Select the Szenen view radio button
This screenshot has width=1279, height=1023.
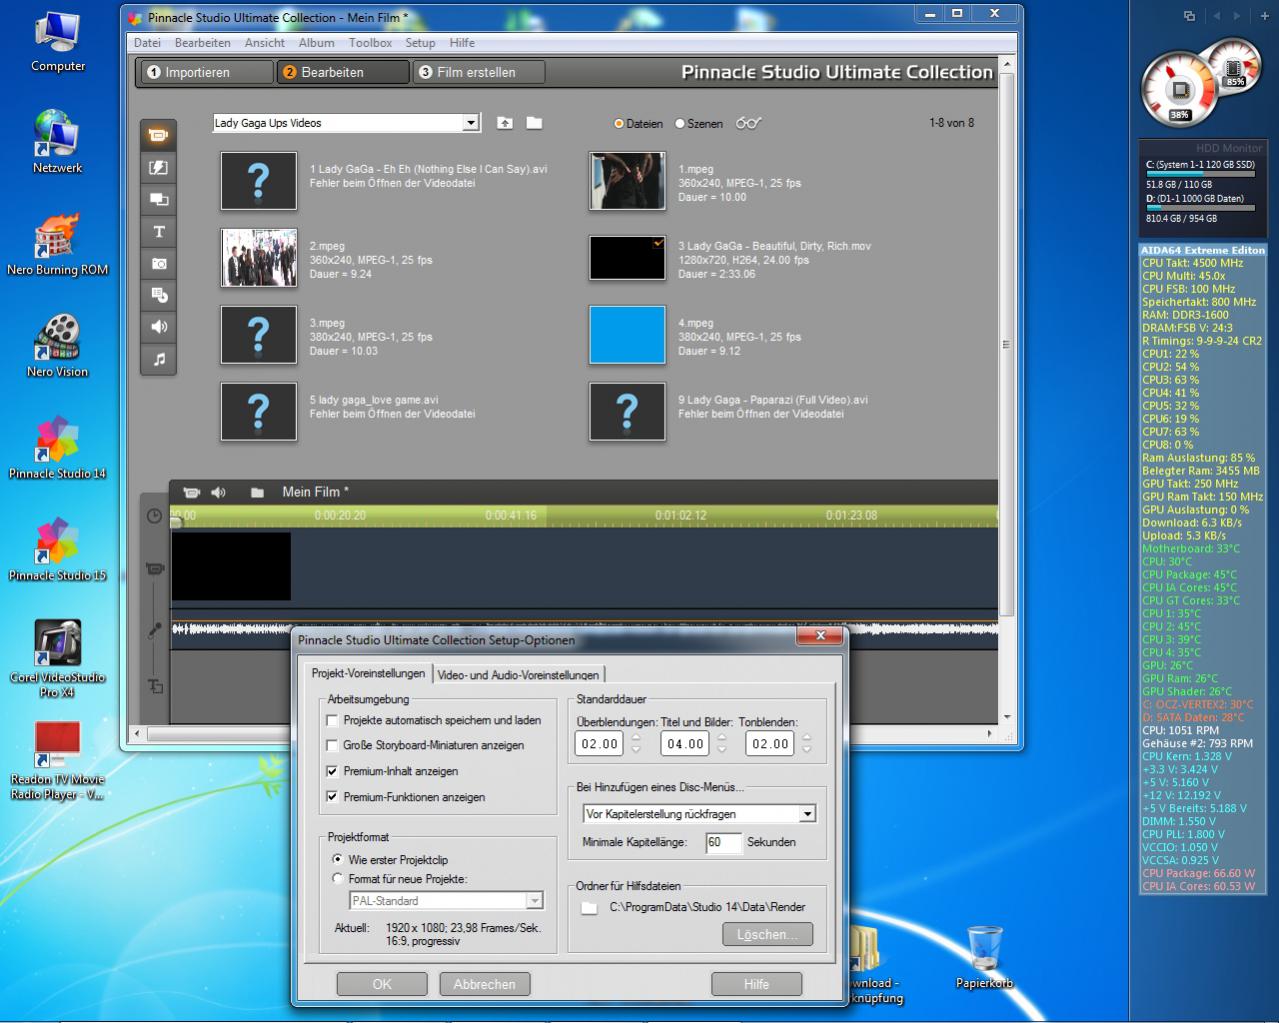(x=680, y=124)
